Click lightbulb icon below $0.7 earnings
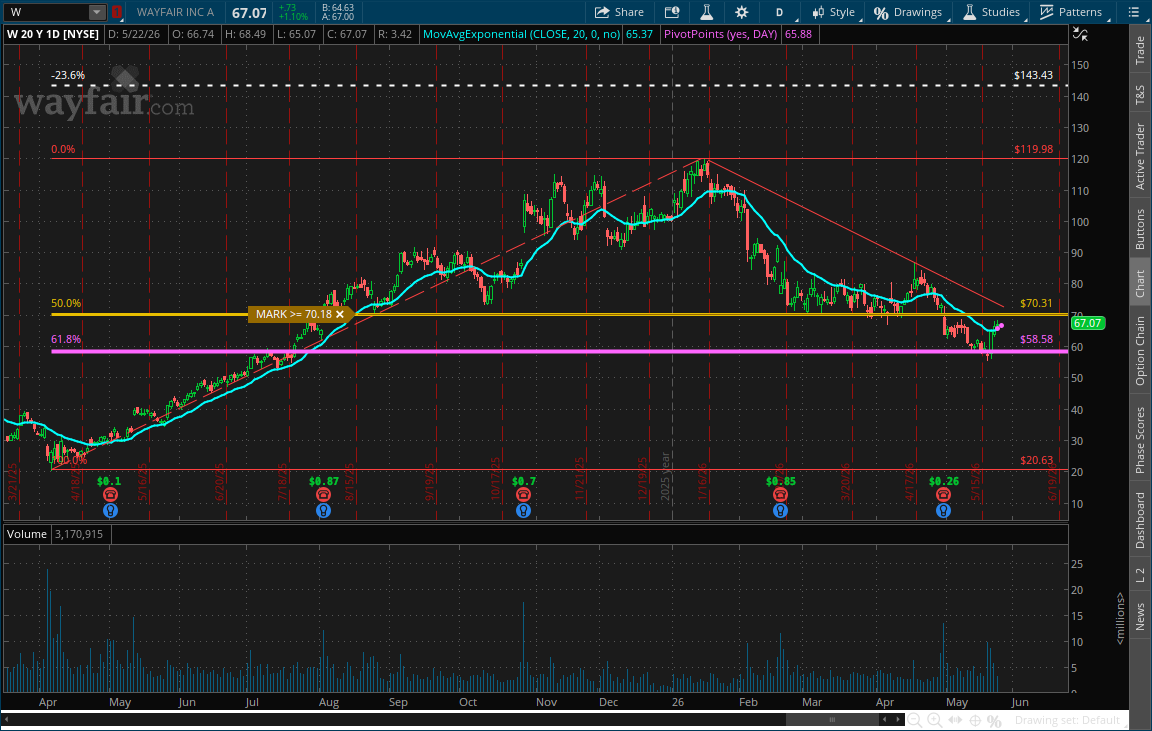Viewport: 1152px width, 731px height. point(523,511)
